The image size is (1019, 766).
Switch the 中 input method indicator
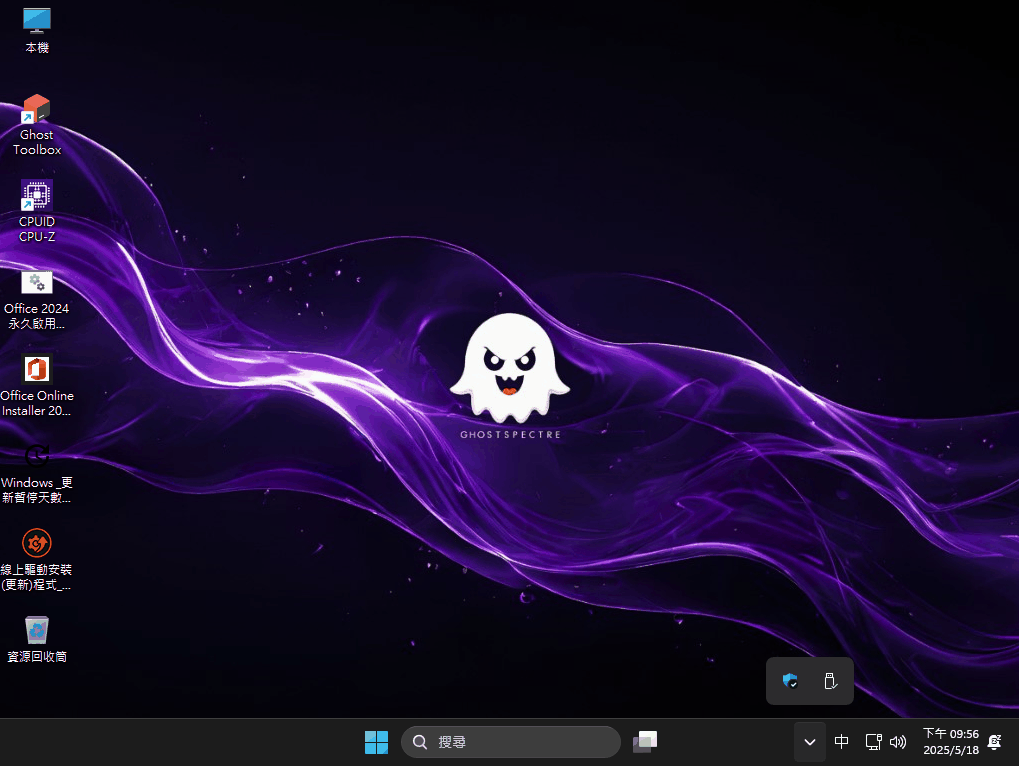(842, 742)
